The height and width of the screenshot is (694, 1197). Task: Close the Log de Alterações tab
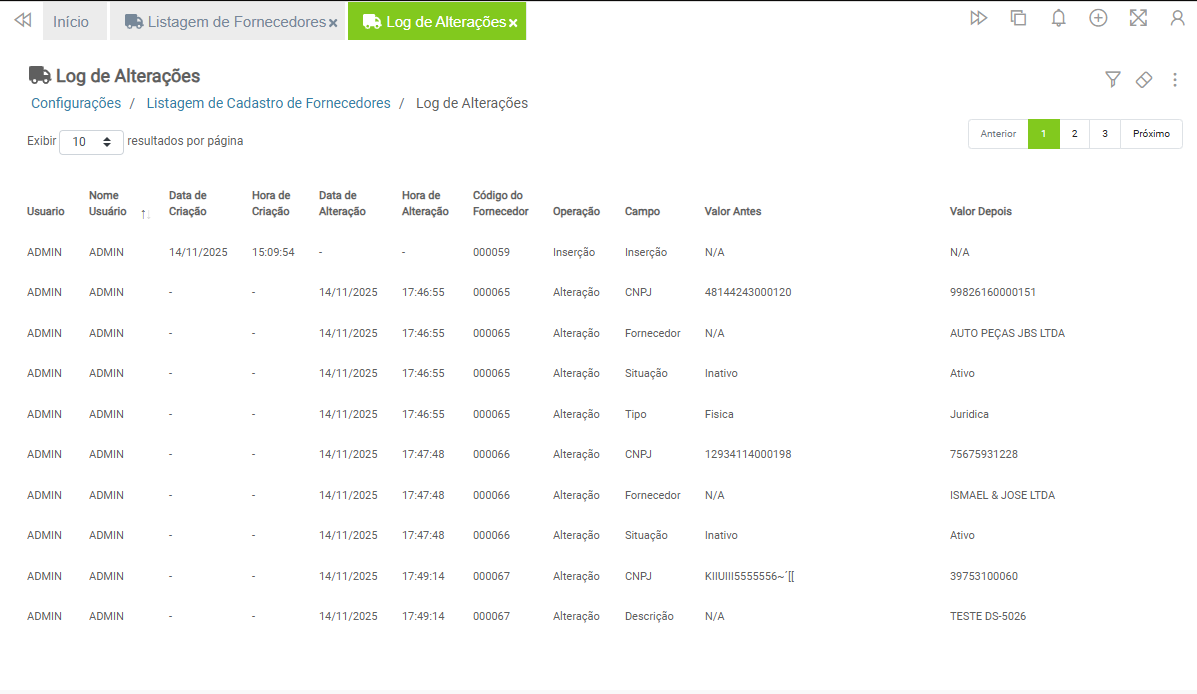(513, 23)
